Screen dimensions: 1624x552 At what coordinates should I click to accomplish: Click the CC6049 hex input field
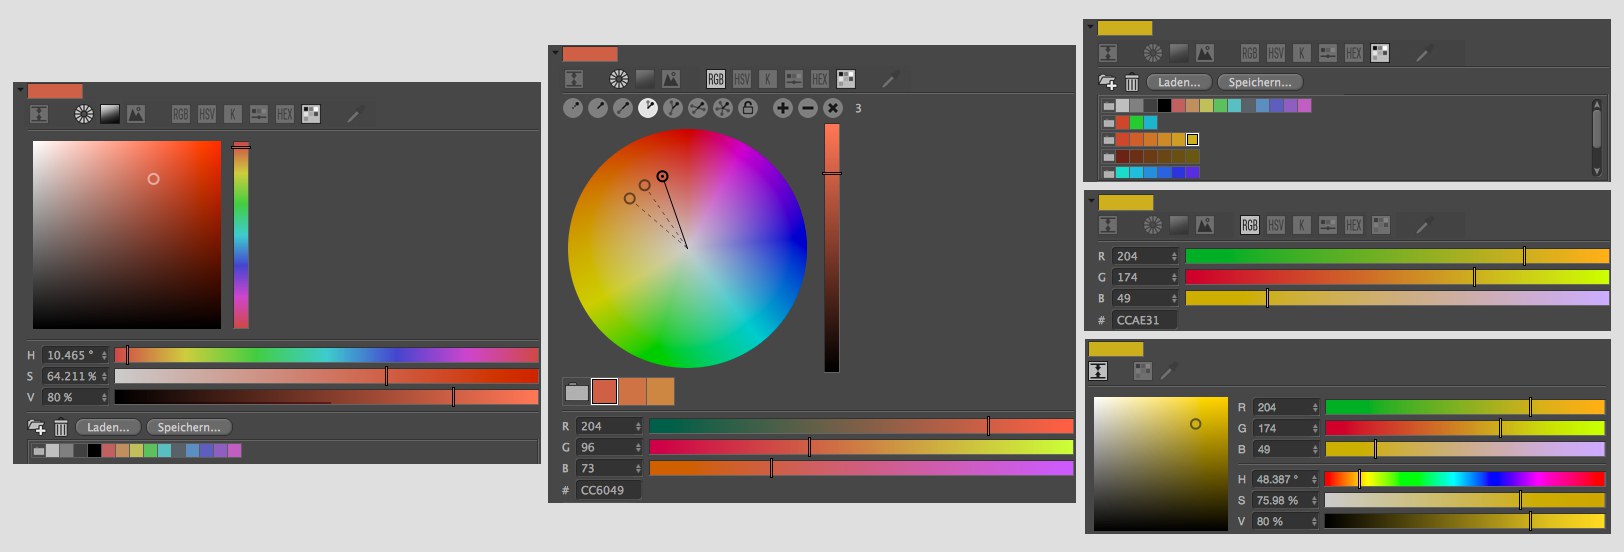[x=608, y=490]
